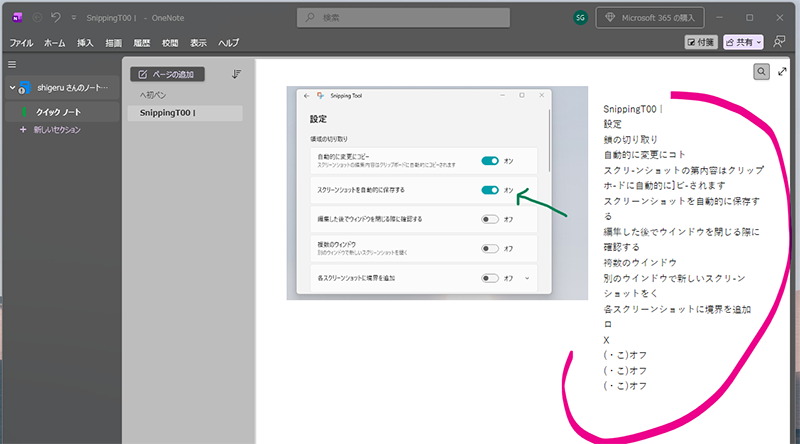The height and width of the screenshot is (444, 800).
Task: Toggle スクリーンショットを自動的に保存する switch
Action: click(490, 189)
